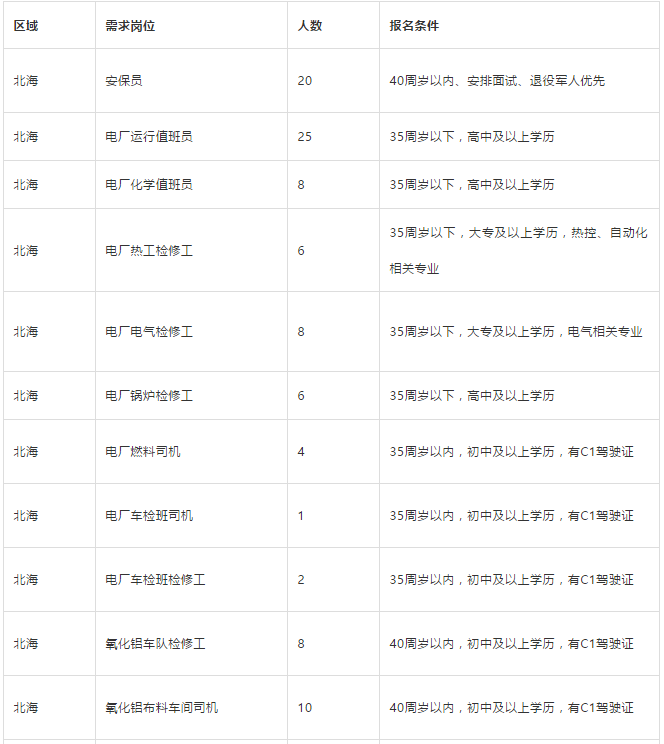Click headcount 20 in the 安保员 row
Image resolution: width=664 pixels, height=744 pixels.
(x=304, y=80)
